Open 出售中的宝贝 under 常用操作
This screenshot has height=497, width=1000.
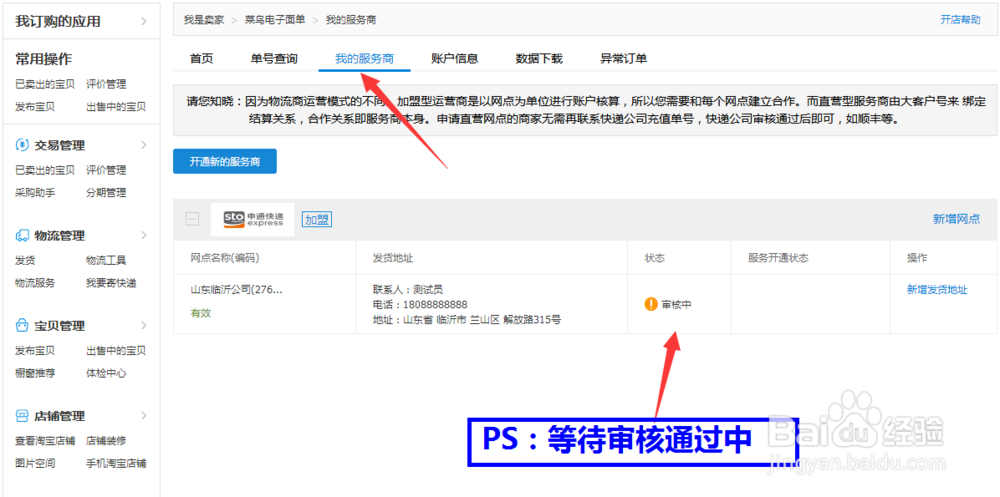(x=116, y=107)
